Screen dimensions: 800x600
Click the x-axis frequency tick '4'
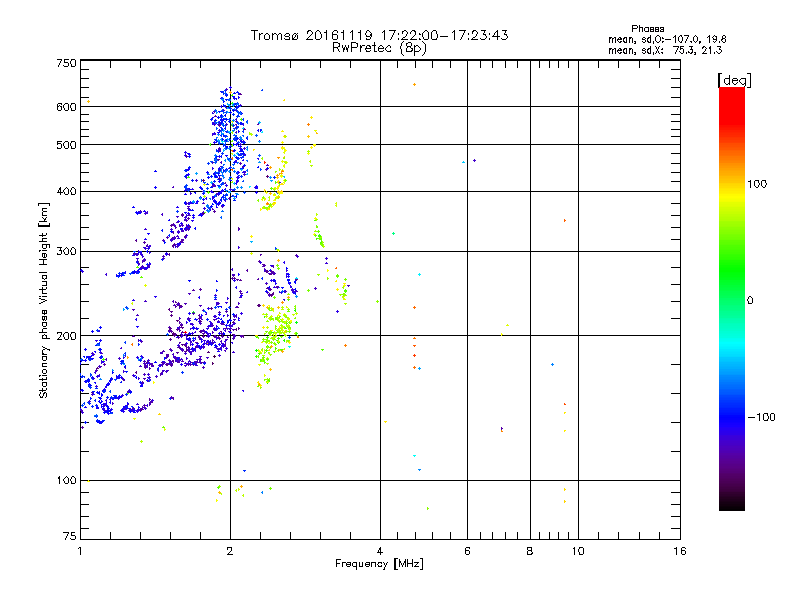pos(380,551)
